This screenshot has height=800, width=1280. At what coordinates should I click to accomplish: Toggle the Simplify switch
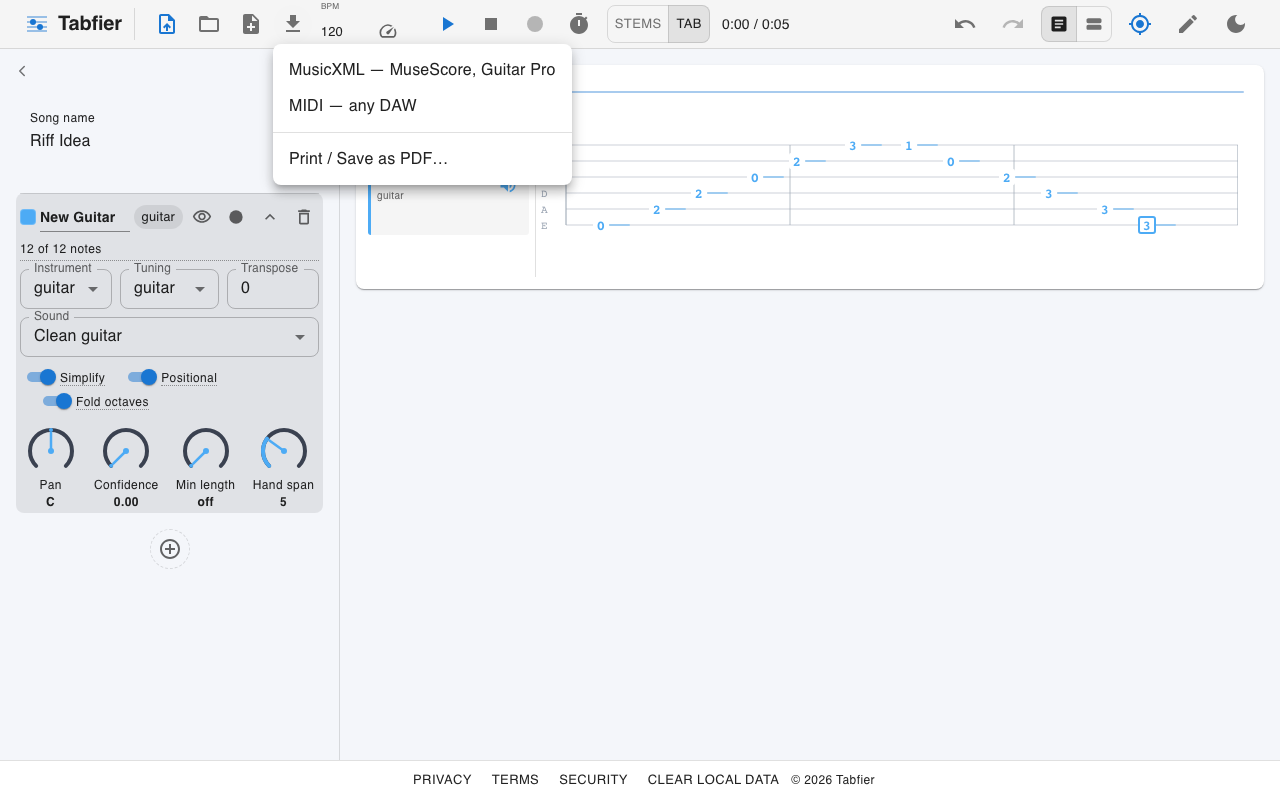[x=42, y=377]
